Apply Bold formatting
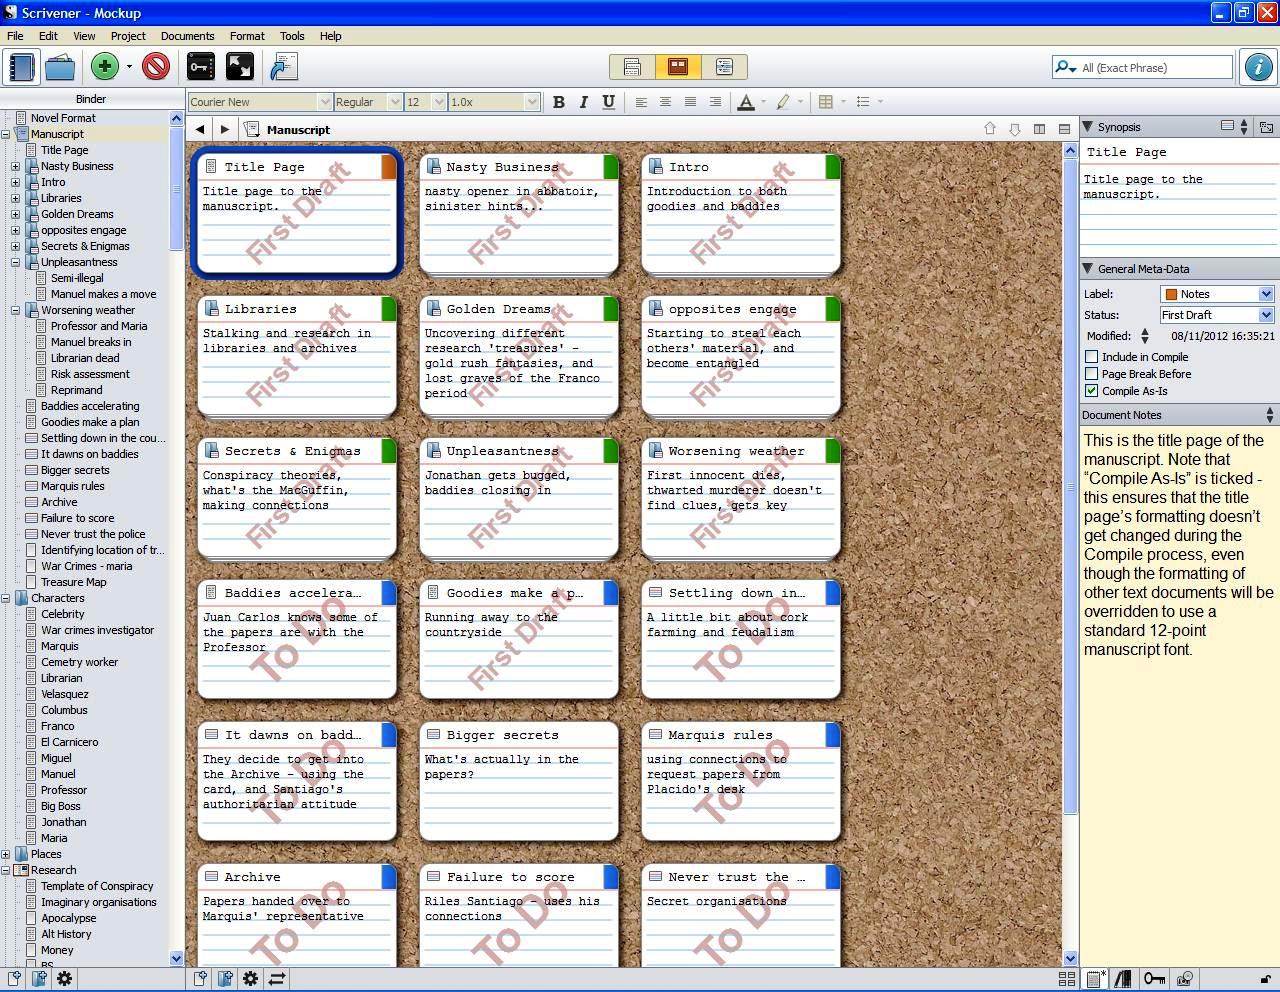 559,102
